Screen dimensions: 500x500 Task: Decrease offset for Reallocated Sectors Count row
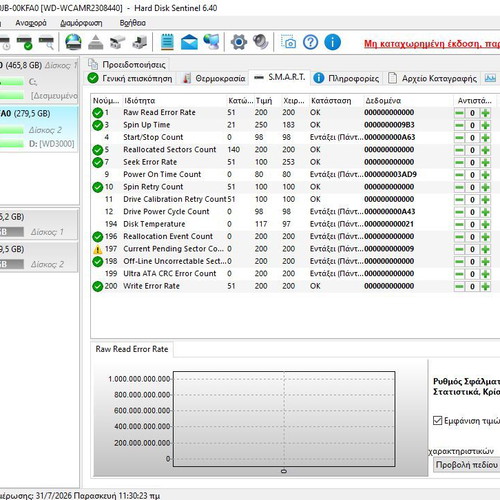459,150
